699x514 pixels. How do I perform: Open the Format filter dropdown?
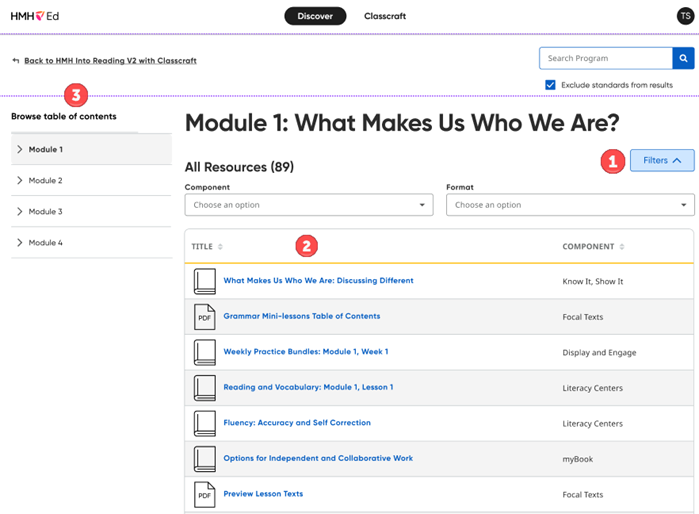(570, 205)
